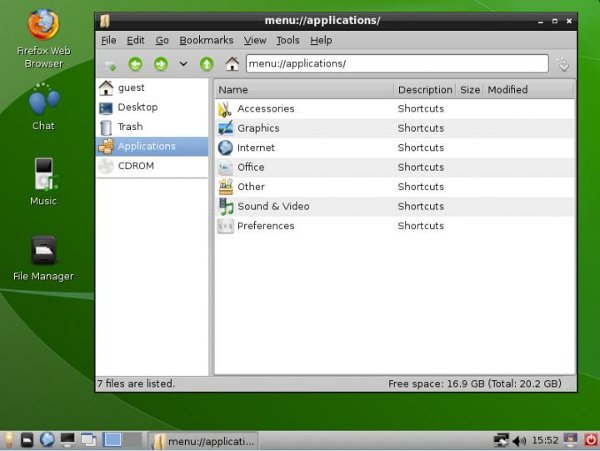Select the Accessories name text

pyautogui.click(x=266, y=109)
